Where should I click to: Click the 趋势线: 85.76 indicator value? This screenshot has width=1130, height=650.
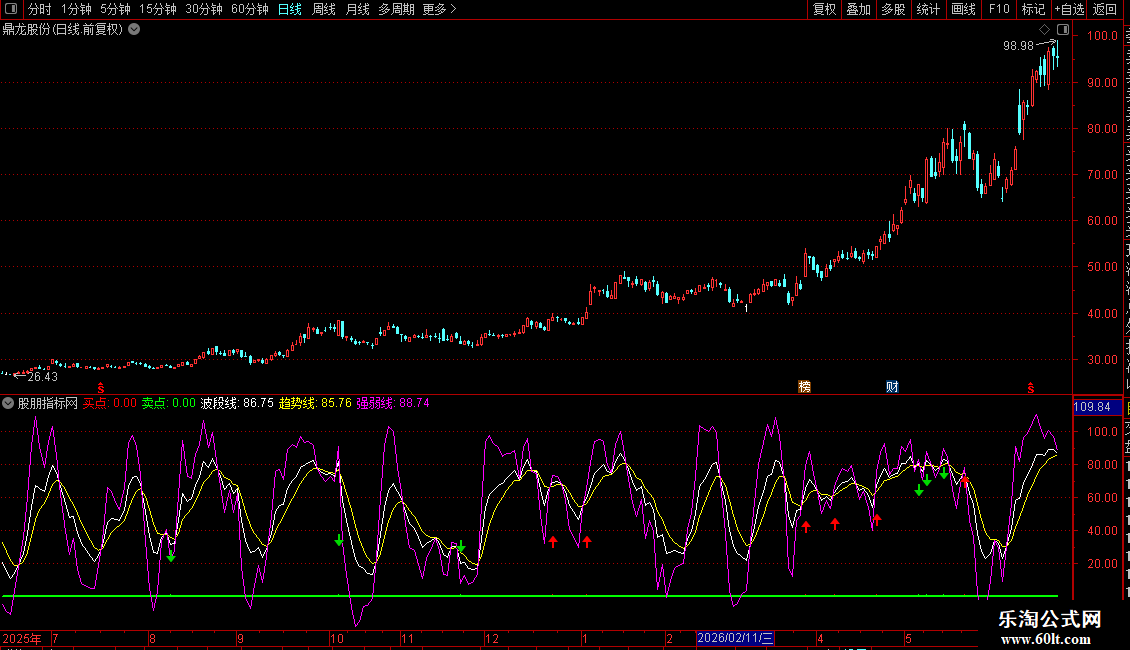(x=315, y=403)
